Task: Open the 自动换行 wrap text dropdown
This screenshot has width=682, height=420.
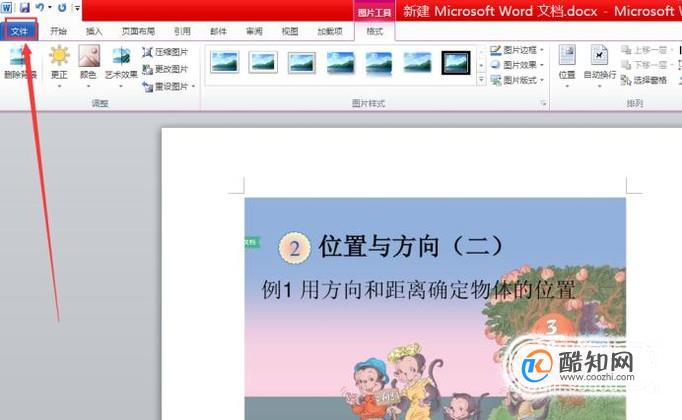Action: [x=599, y=65]
